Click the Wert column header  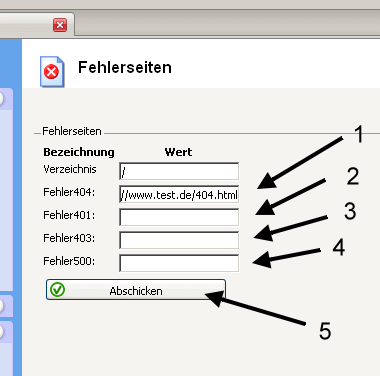point(178,152)
